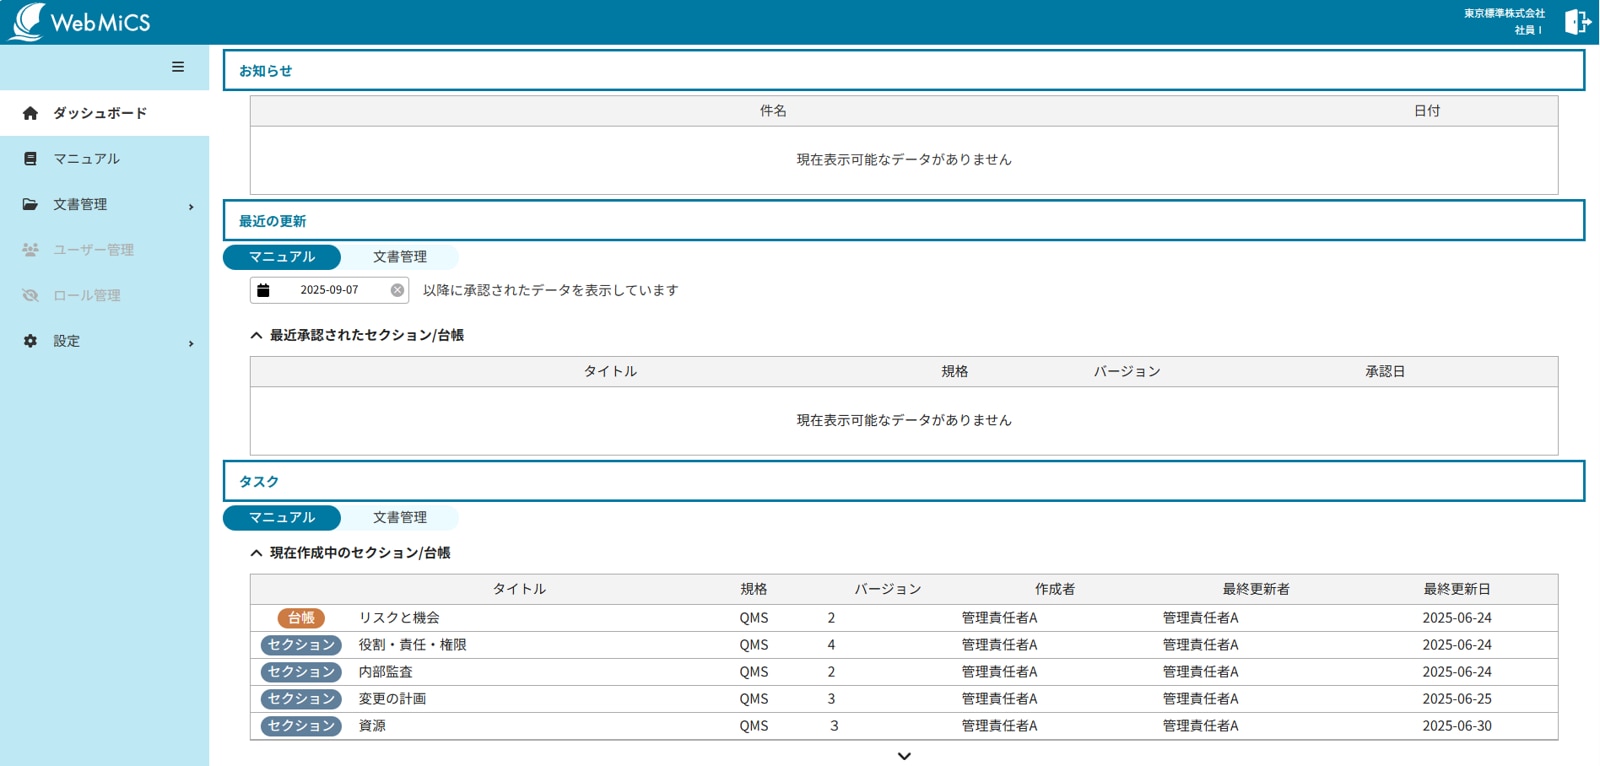Collapse sidebar with hamburger menu icon
The image size is (1600, 766).
click(x=178, y=67)
